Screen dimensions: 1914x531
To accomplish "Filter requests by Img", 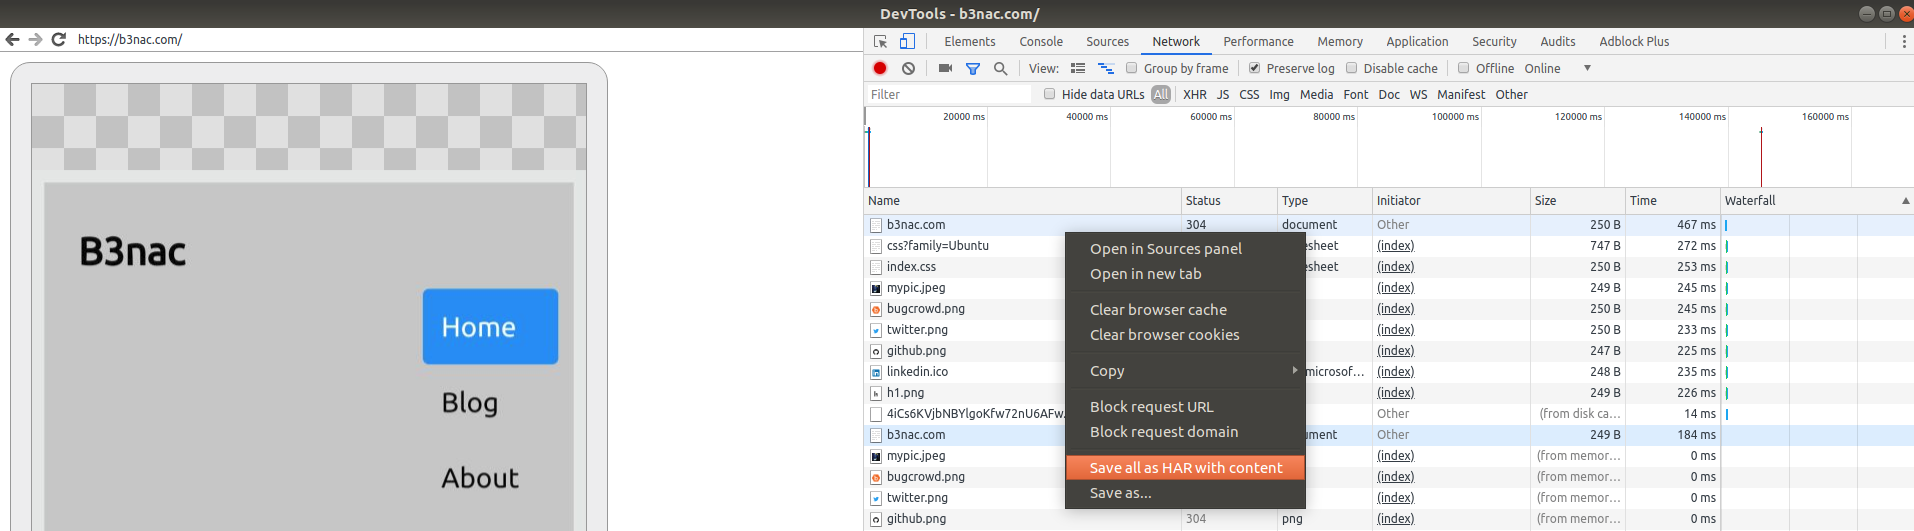I will point(1279,95).
